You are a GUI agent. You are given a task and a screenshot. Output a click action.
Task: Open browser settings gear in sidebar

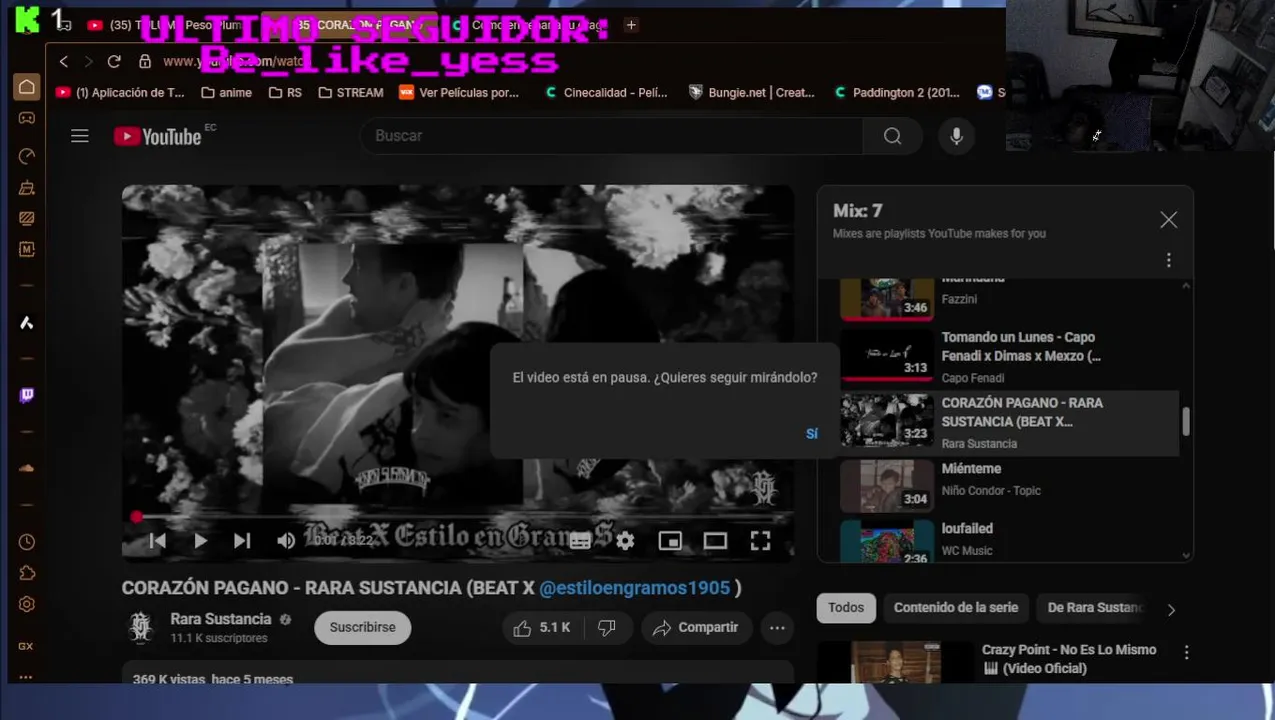point(27,604)
